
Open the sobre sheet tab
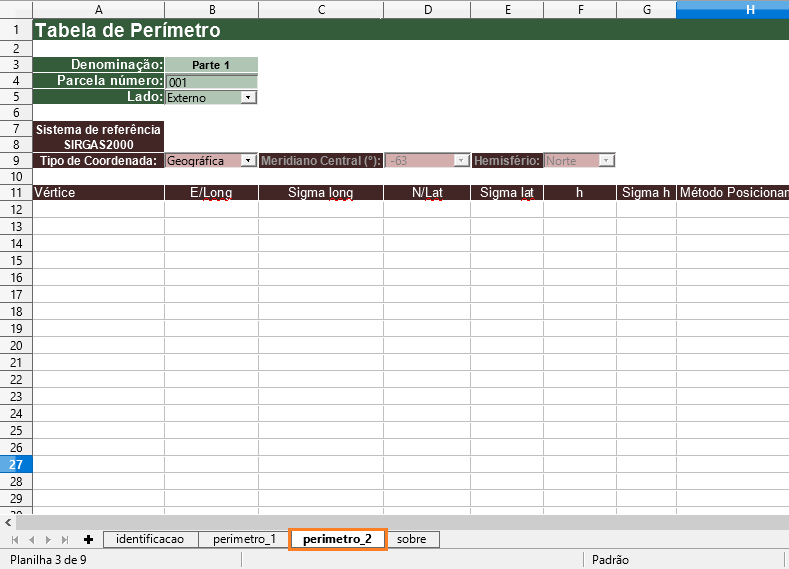411,539
